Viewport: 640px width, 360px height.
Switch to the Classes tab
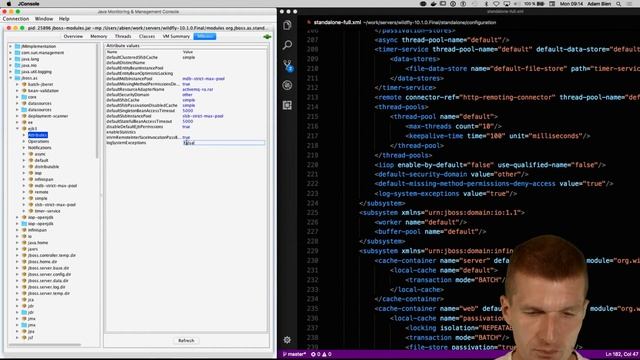coord(147,37)
